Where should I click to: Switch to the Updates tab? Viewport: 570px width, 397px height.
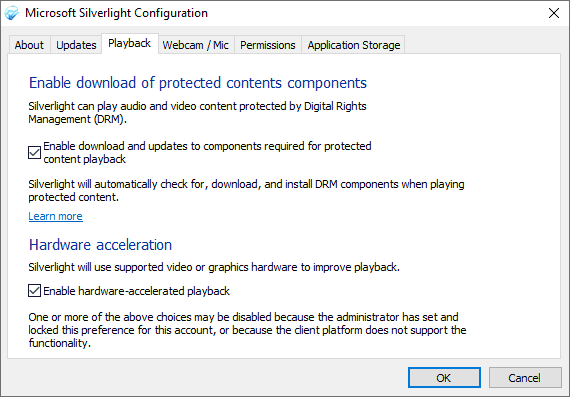pyautogui.click(x=76, y=45)
